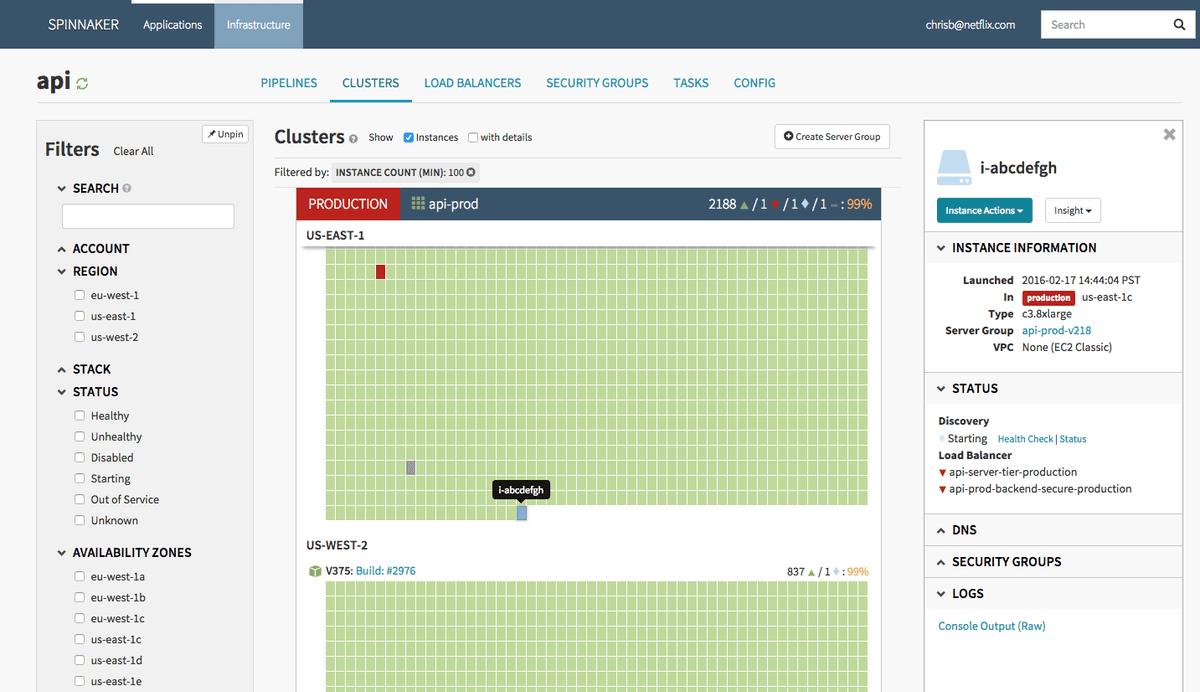Screen dimensions: 1200x692
Task: Toggle the Instances show checkbox
Action: 409,138
